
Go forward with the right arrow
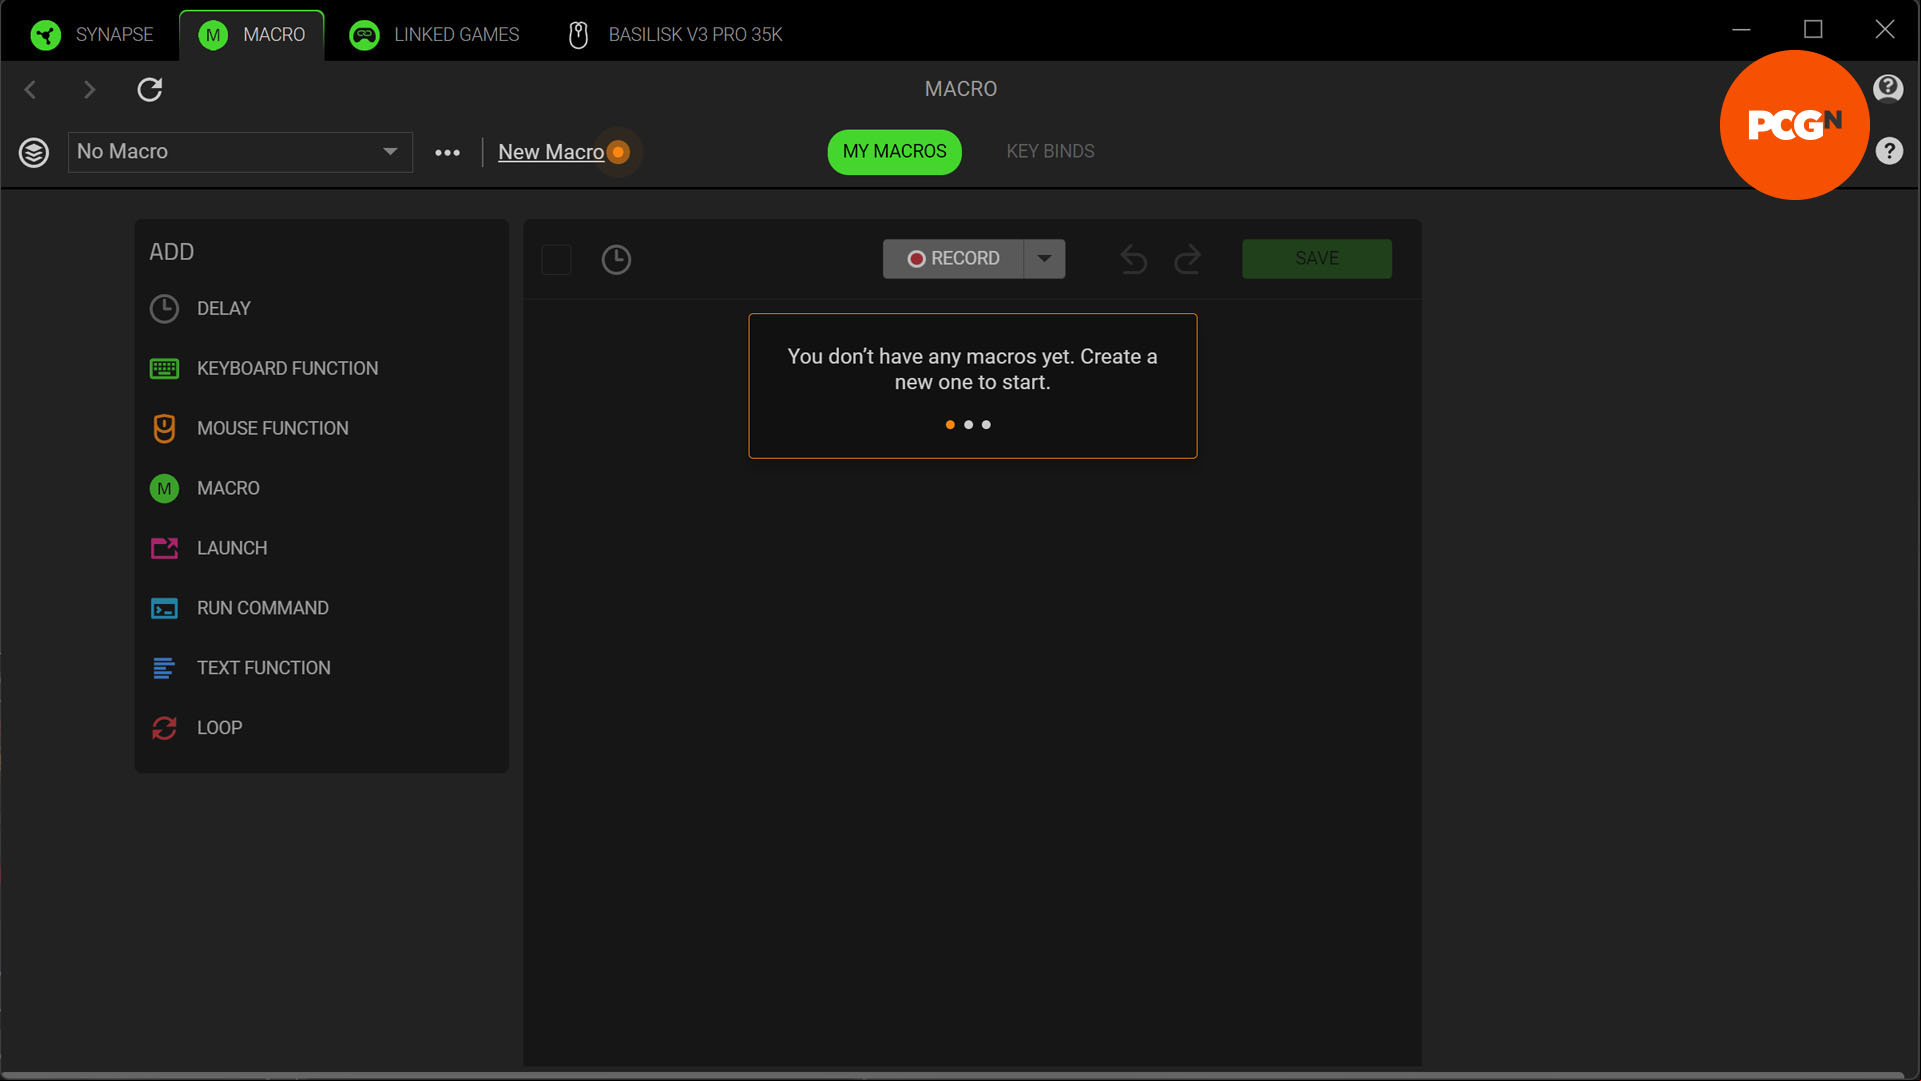[x=90, y=90]
